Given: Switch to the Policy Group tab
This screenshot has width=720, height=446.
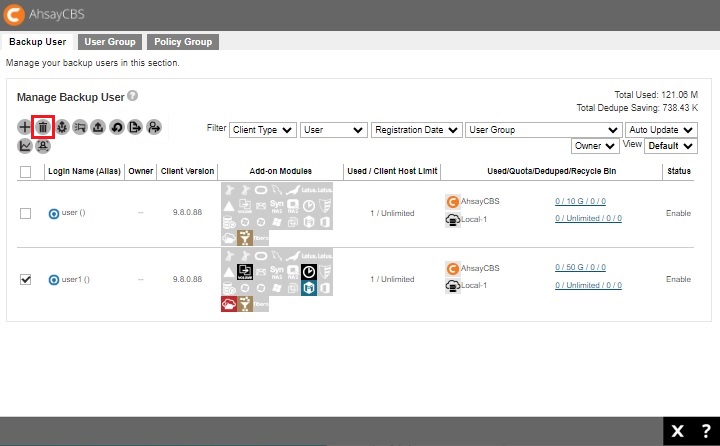Looking at the screenshot, I should 183,42.
